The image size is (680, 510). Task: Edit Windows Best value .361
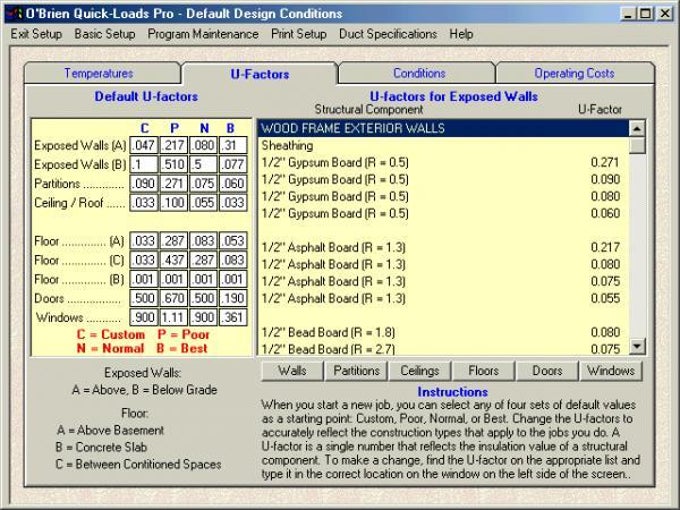click(233, 317)
